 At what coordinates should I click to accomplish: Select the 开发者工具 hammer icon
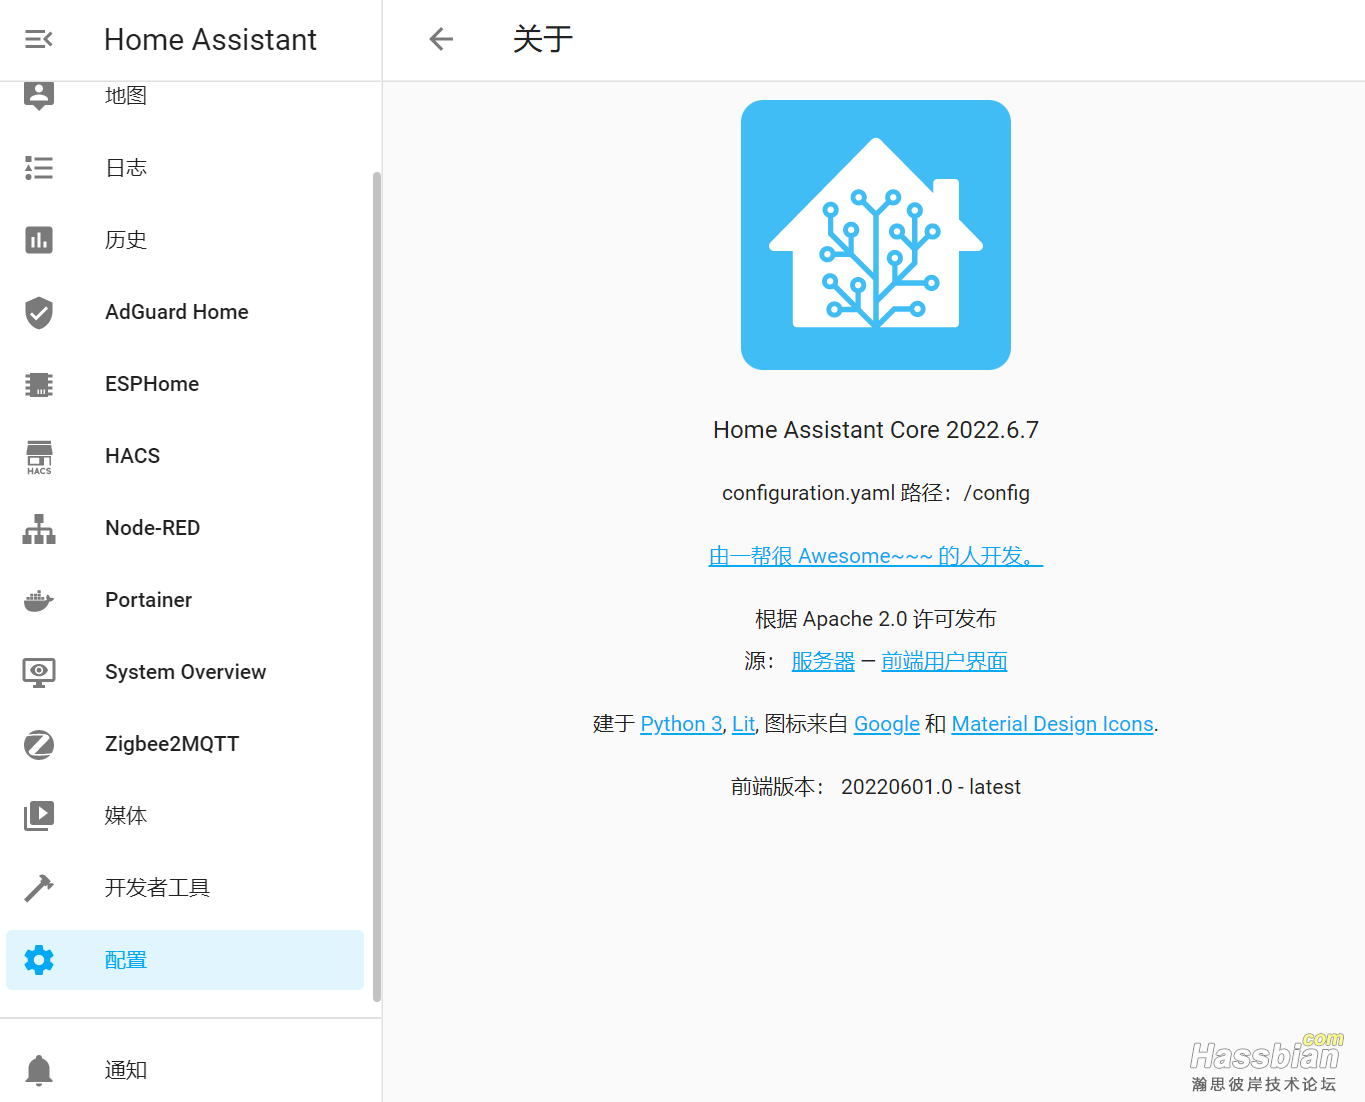[38, 888]
